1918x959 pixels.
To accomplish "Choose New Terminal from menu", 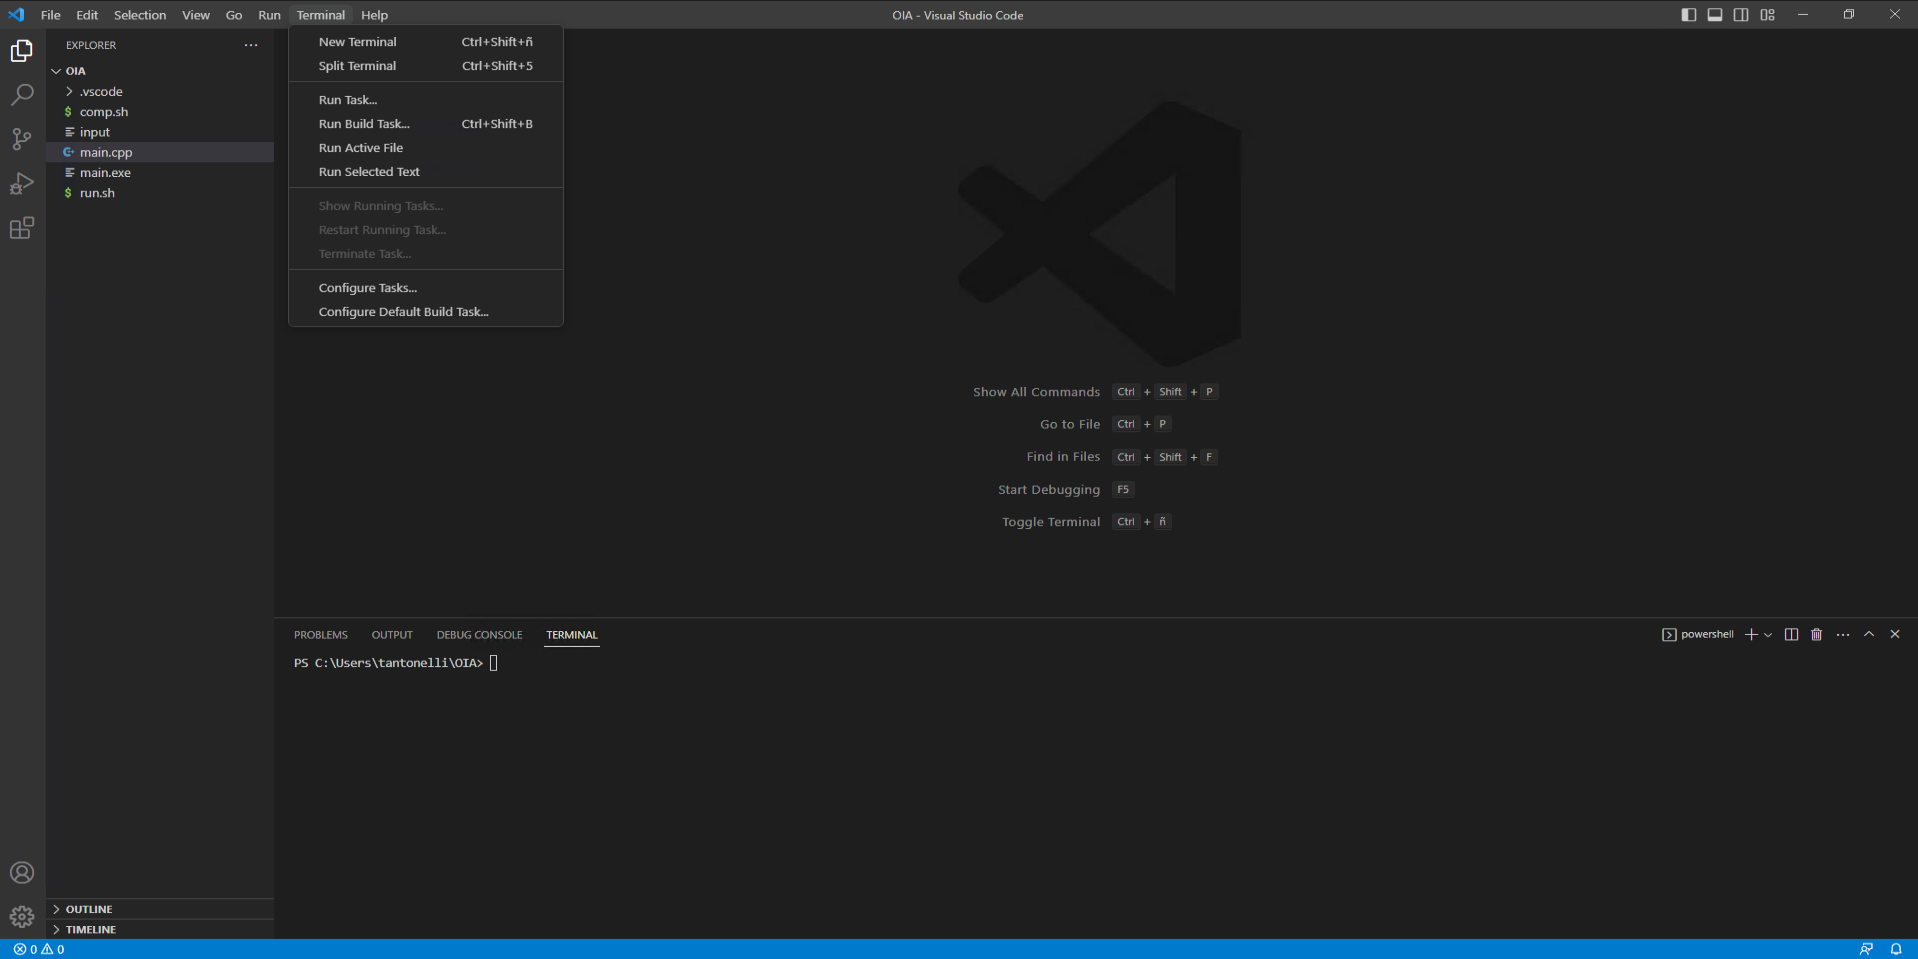I will 426,42.
